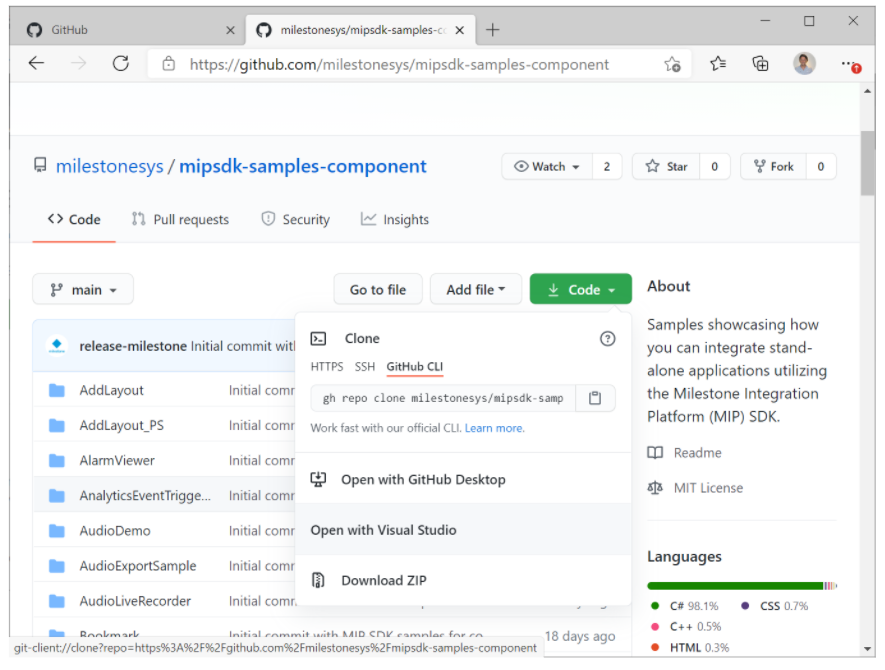Expand the main branch selector
Screen dimensions: 885x670
pyautogui.click(x=83, y=290)
